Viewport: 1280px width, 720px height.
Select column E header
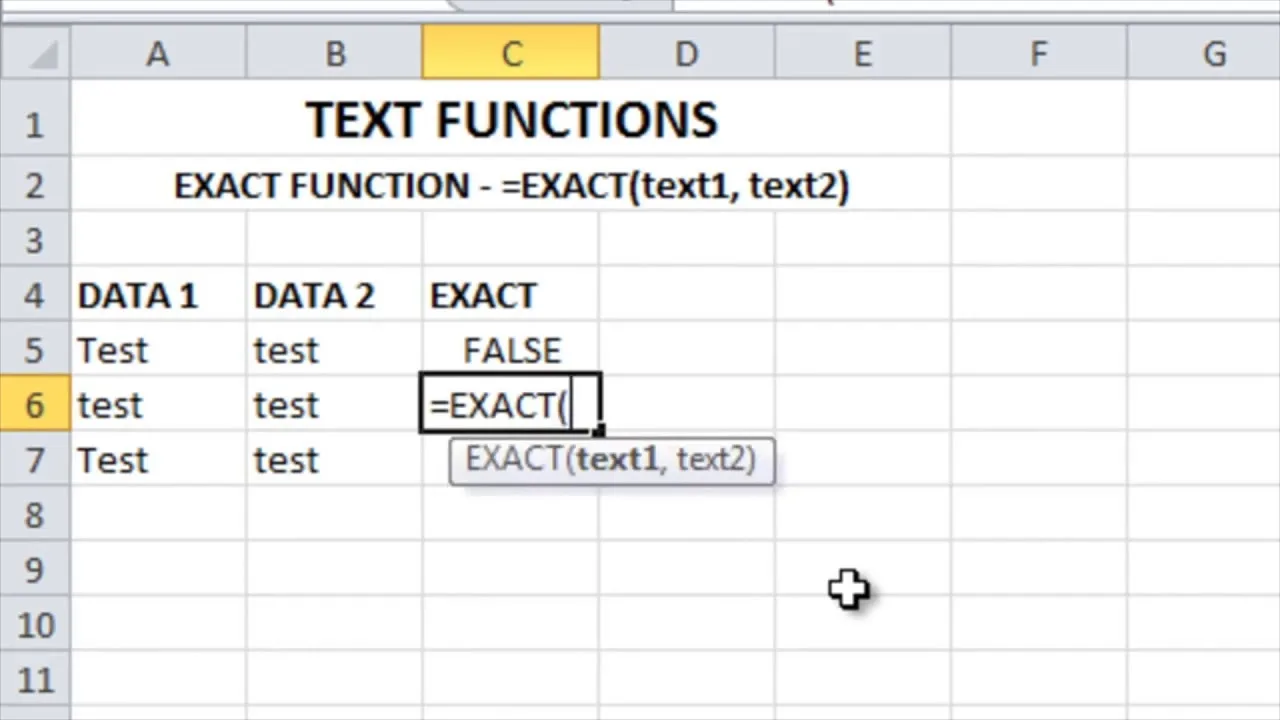click(x=862, y=53)
